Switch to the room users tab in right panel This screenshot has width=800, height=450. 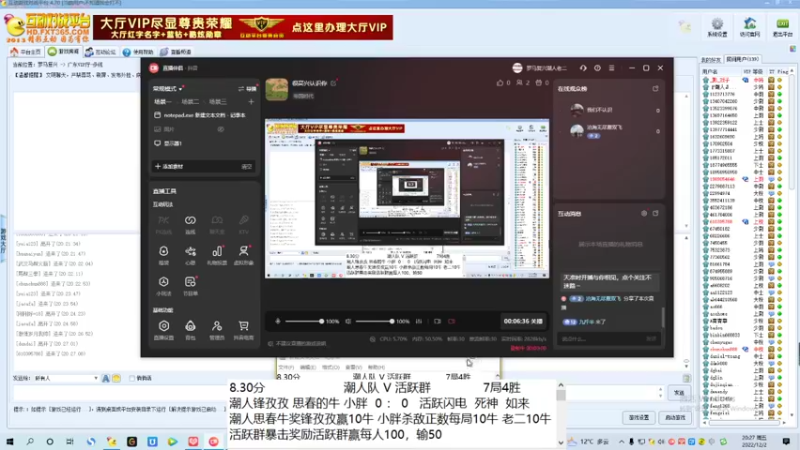coord(743,60)
